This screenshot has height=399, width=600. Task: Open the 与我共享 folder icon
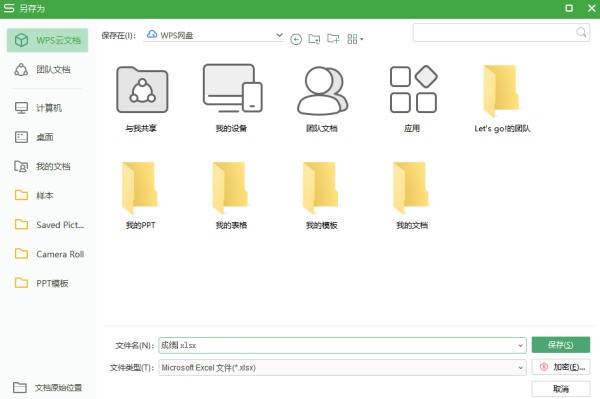pyautogui.click(x=142, y=99)
